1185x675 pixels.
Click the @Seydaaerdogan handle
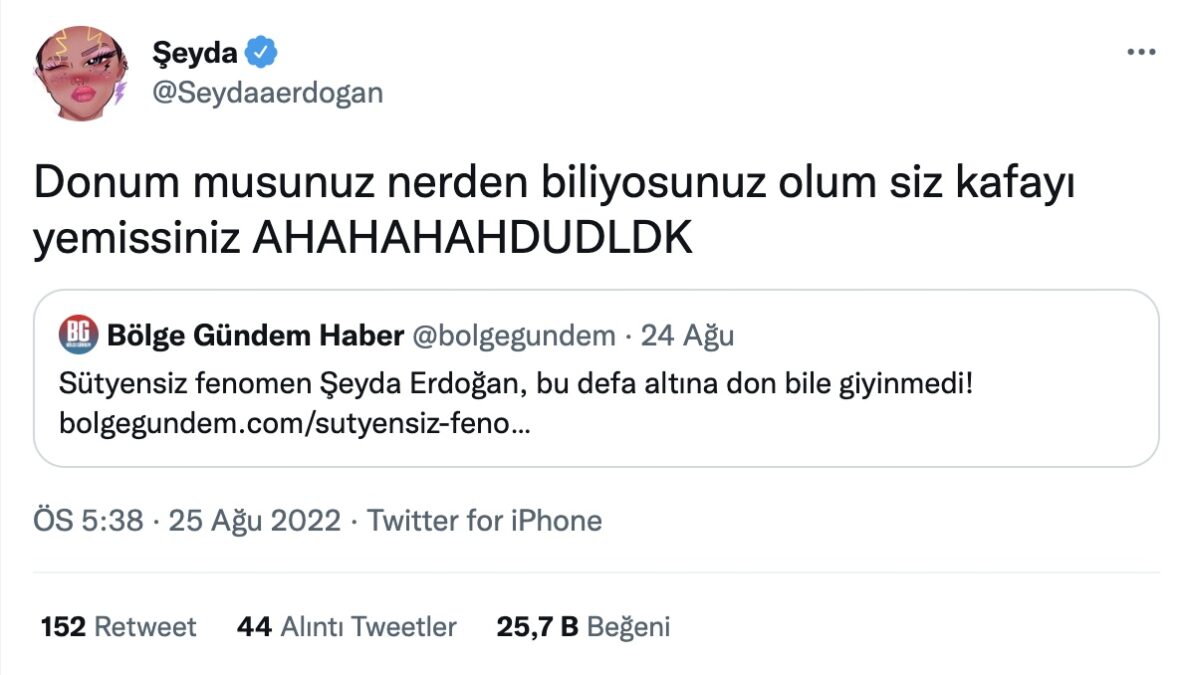268,92
